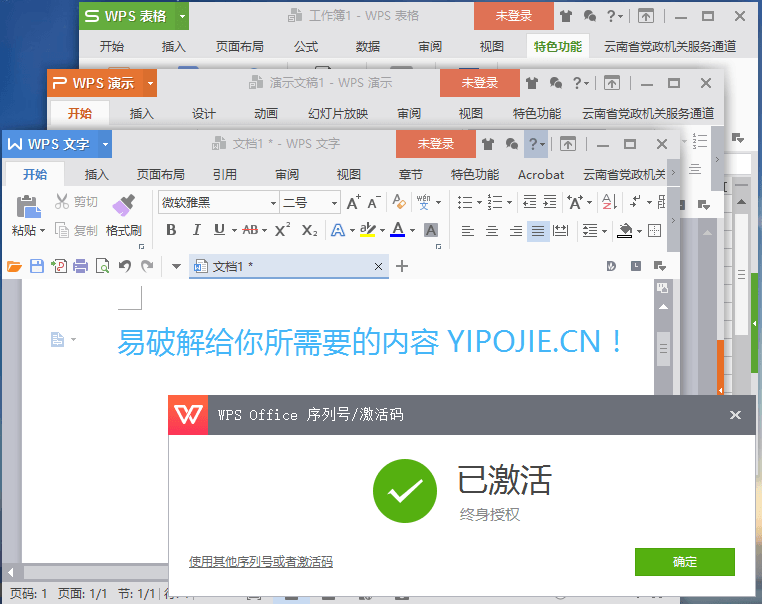
Task: Open file with folder icon
Action: click(14, 266)
